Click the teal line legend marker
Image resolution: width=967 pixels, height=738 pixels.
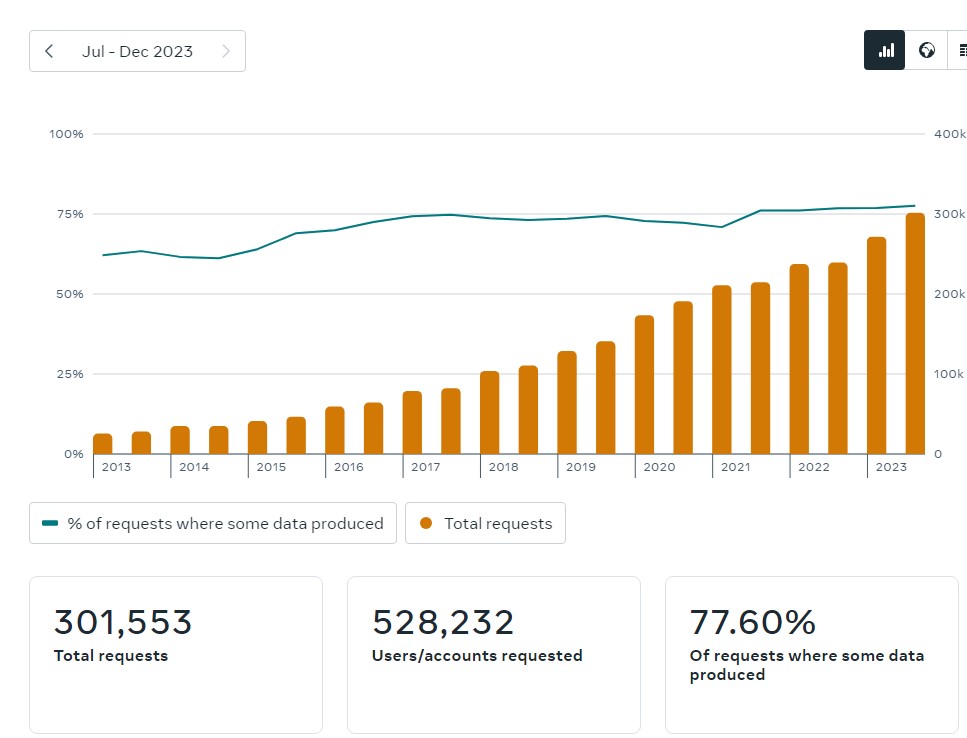click(50, 523)
